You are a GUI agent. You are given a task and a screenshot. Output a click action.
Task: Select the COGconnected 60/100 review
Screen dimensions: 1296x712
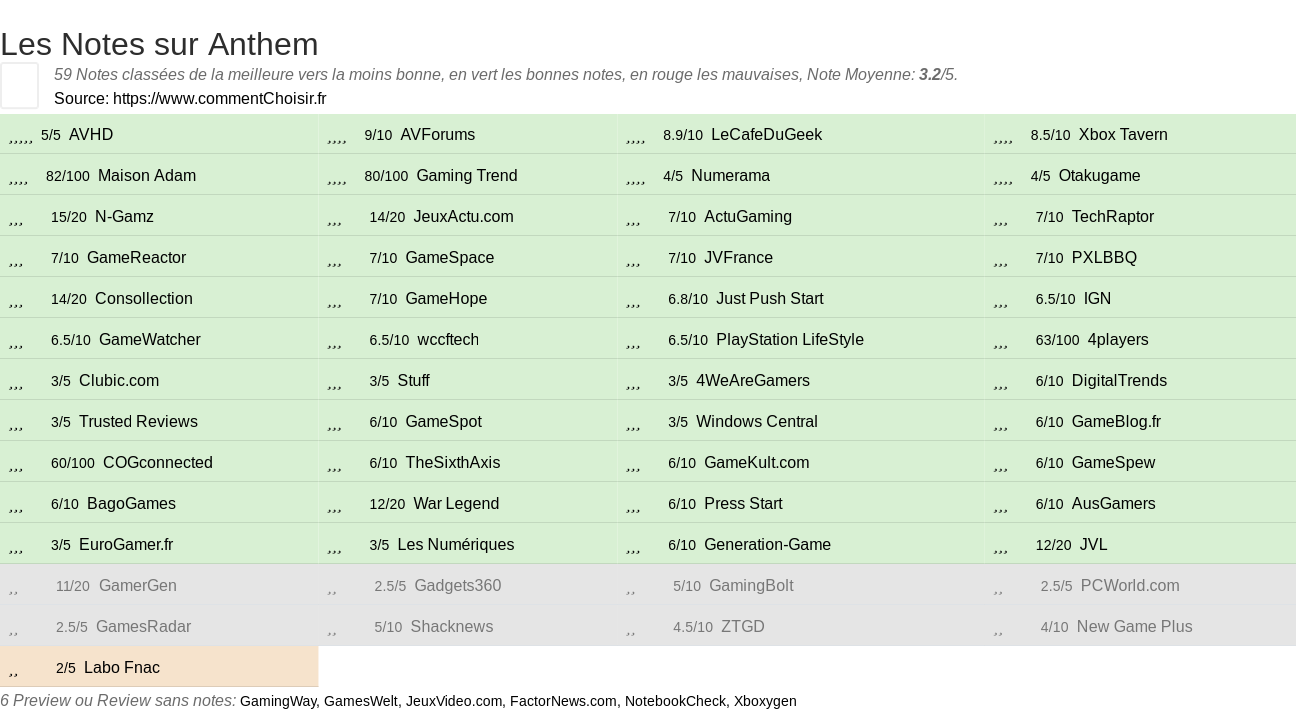[x=158, y=463]
